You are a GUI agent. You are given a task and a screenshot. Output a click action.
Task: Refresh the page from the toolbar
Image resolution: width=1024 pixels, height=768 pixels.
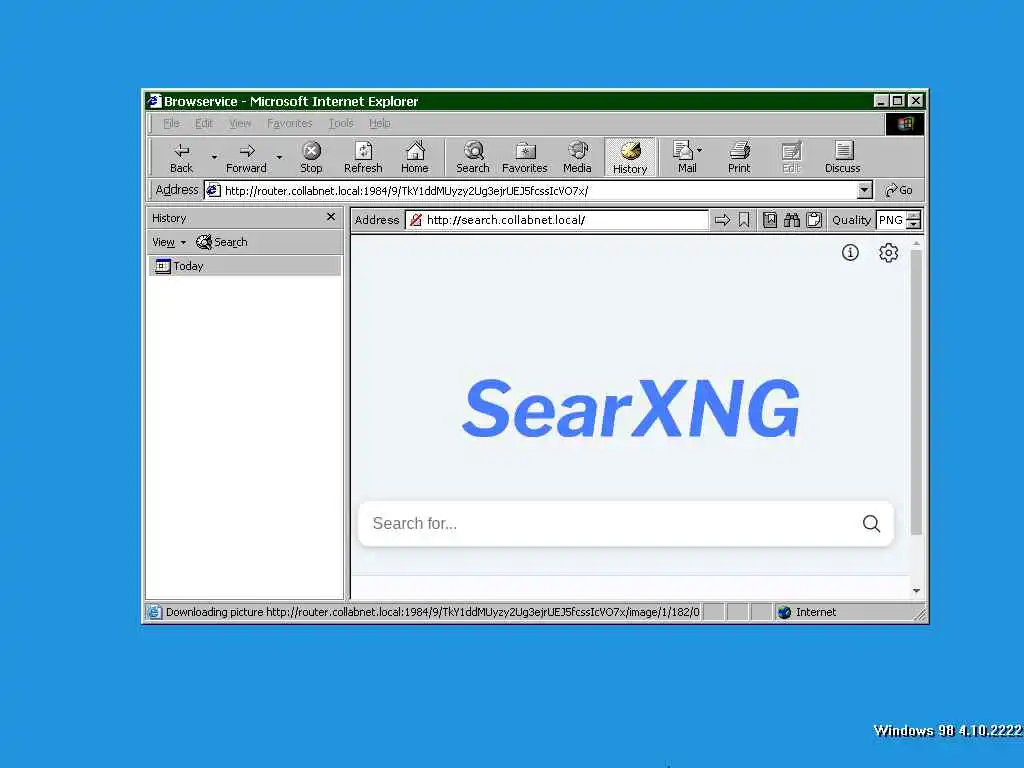[363, 158]
